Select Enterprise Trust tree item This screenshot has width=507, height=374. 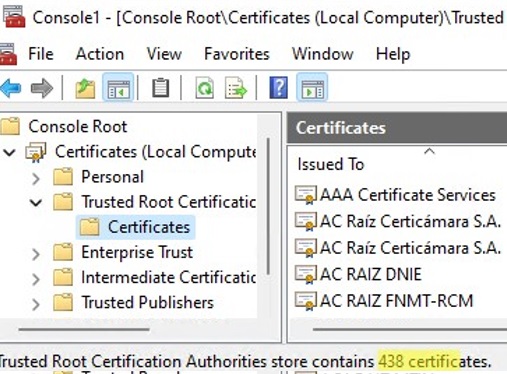click(x=137, y=252)
